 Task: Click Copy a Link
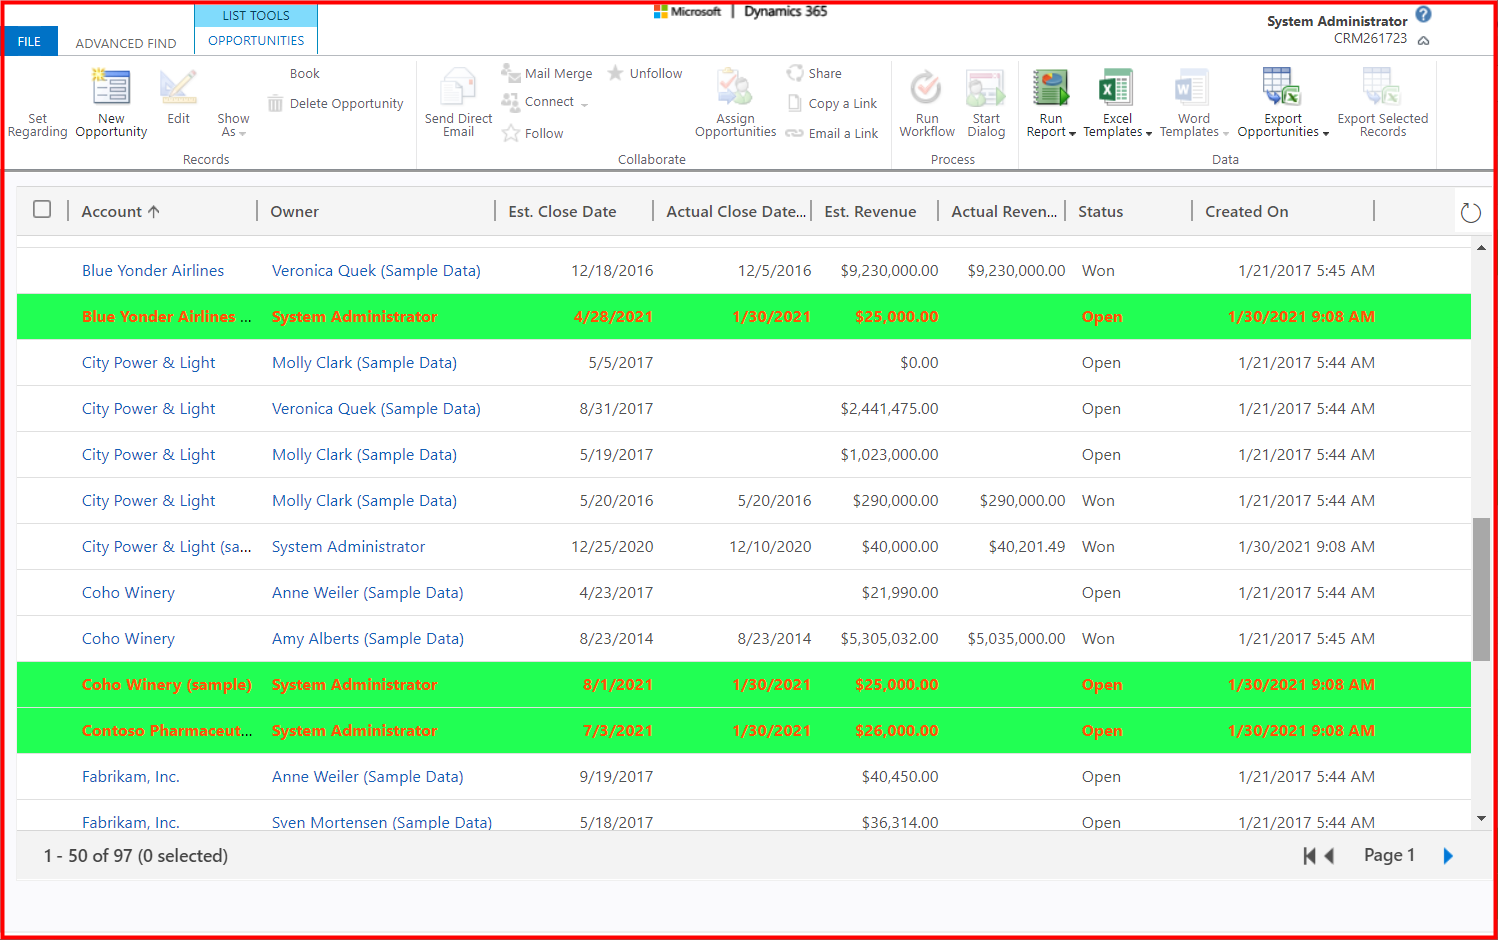click(832, 104)
